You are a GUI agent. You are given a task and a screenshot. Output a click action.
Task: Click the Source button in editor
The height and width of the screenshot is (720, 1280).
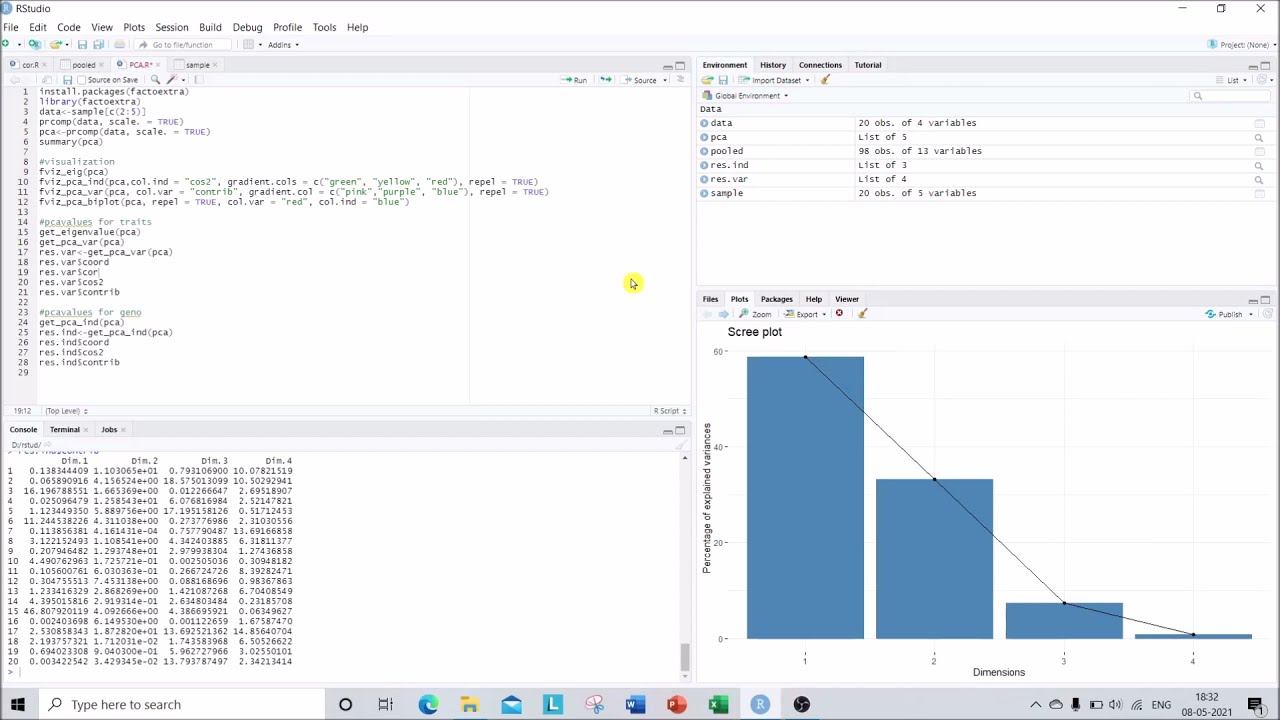pyautogui.click(x=640, y=80)
